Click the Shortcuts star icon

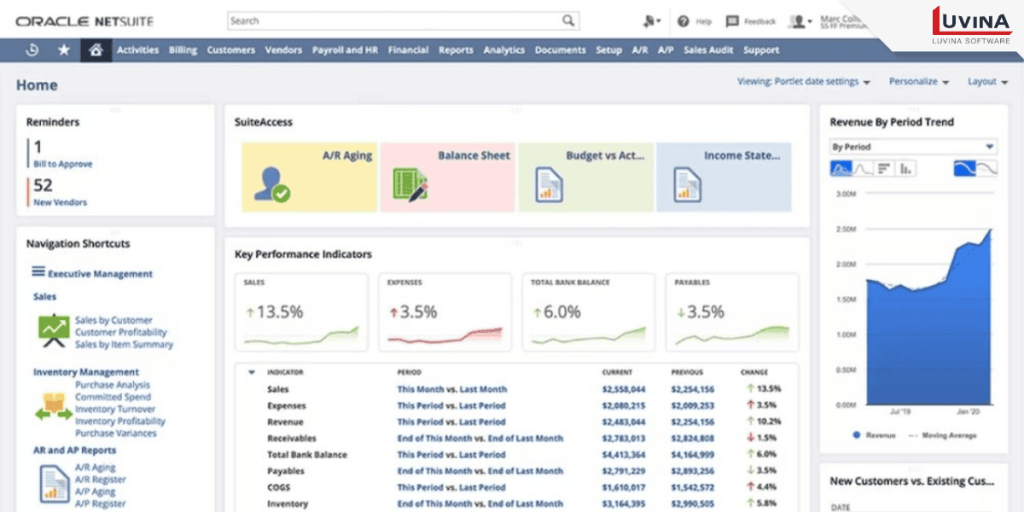pyautogui.click(x=64, y=50)
